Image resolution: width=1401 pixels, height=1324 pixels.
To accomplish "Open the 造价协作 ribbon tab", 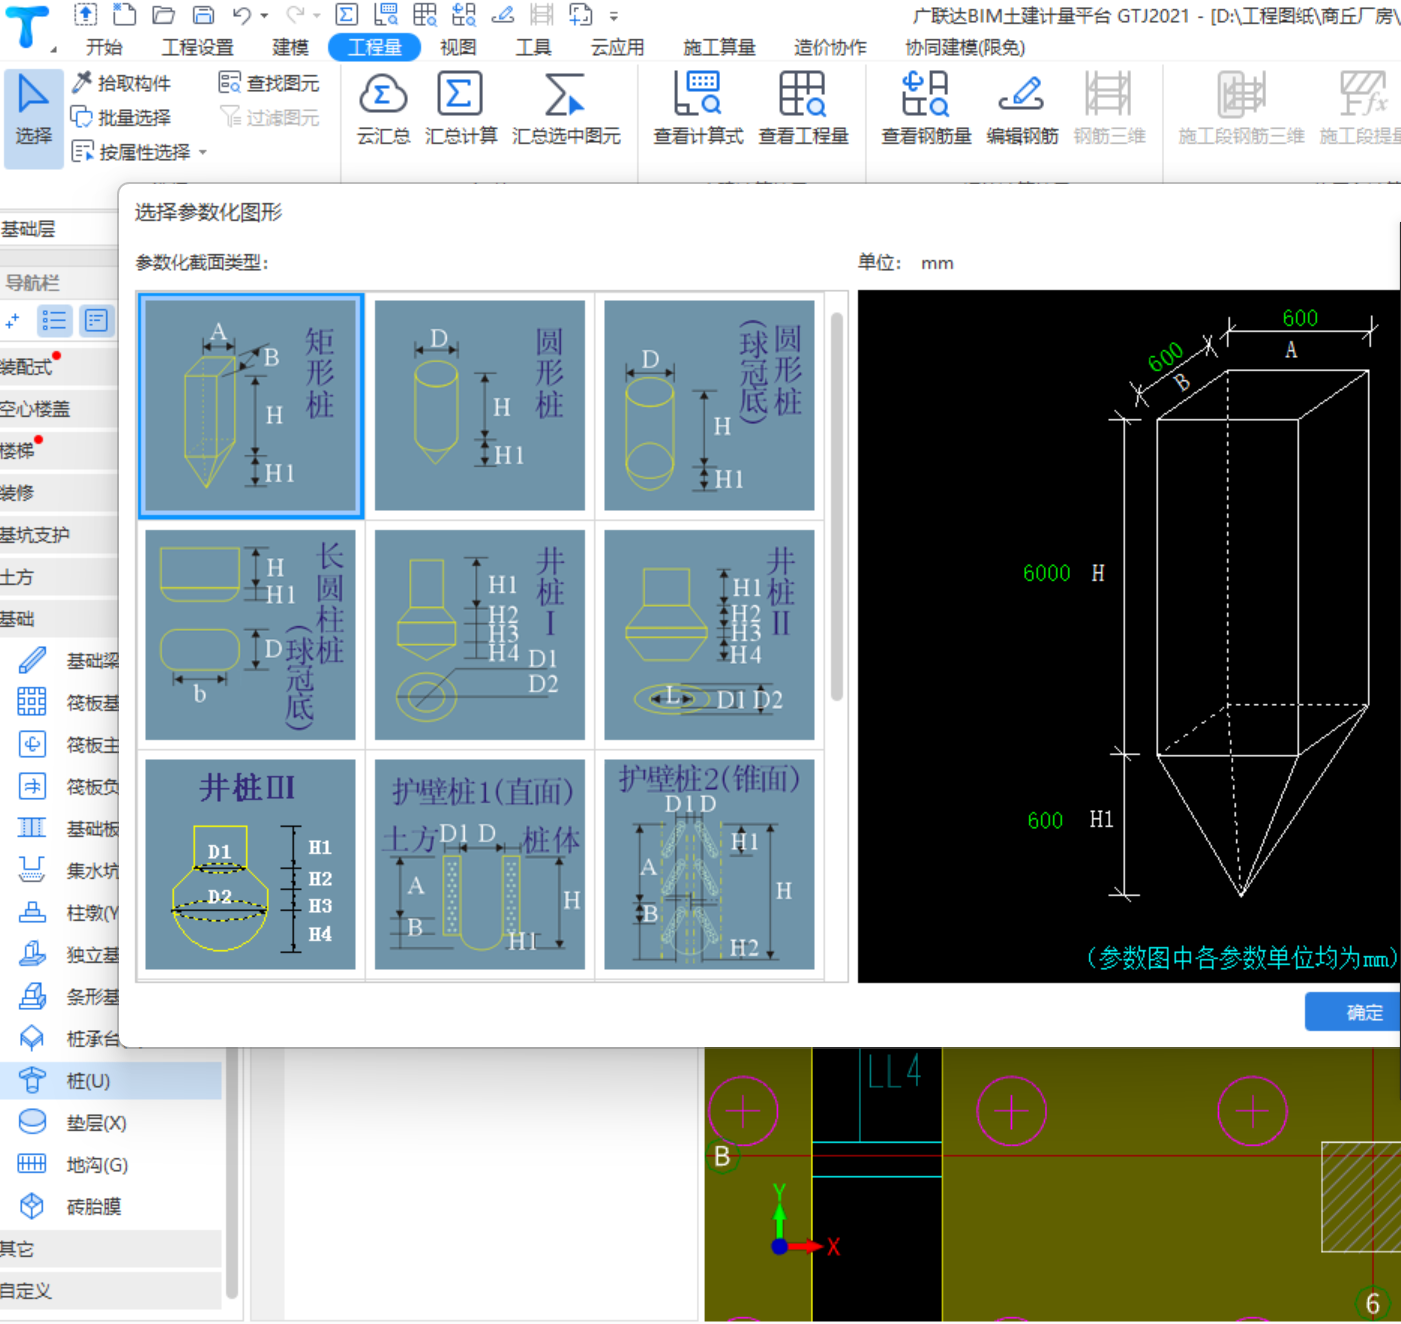I will (830, 47).
